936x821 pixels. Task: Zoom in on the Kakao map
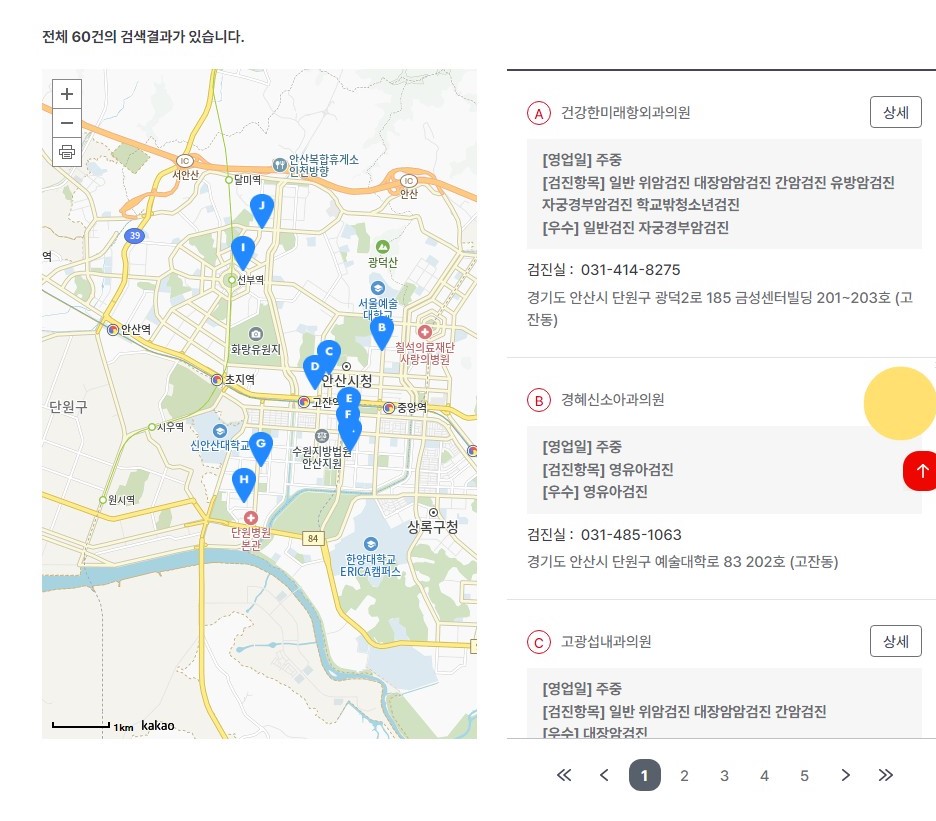coord(66,93)
